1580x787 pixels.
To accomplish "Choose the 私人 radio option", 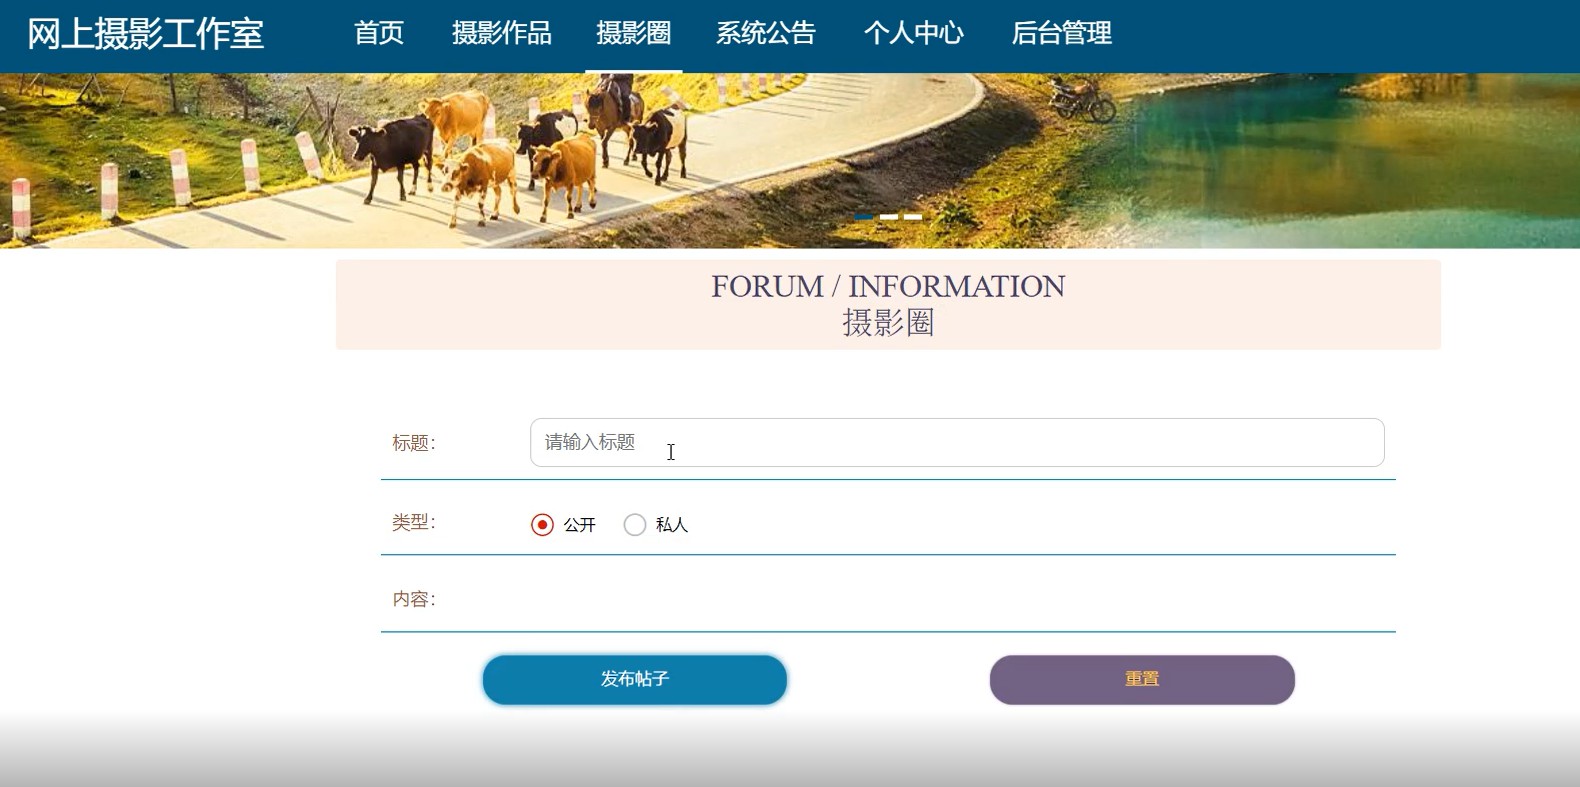I will click(635, 525).
